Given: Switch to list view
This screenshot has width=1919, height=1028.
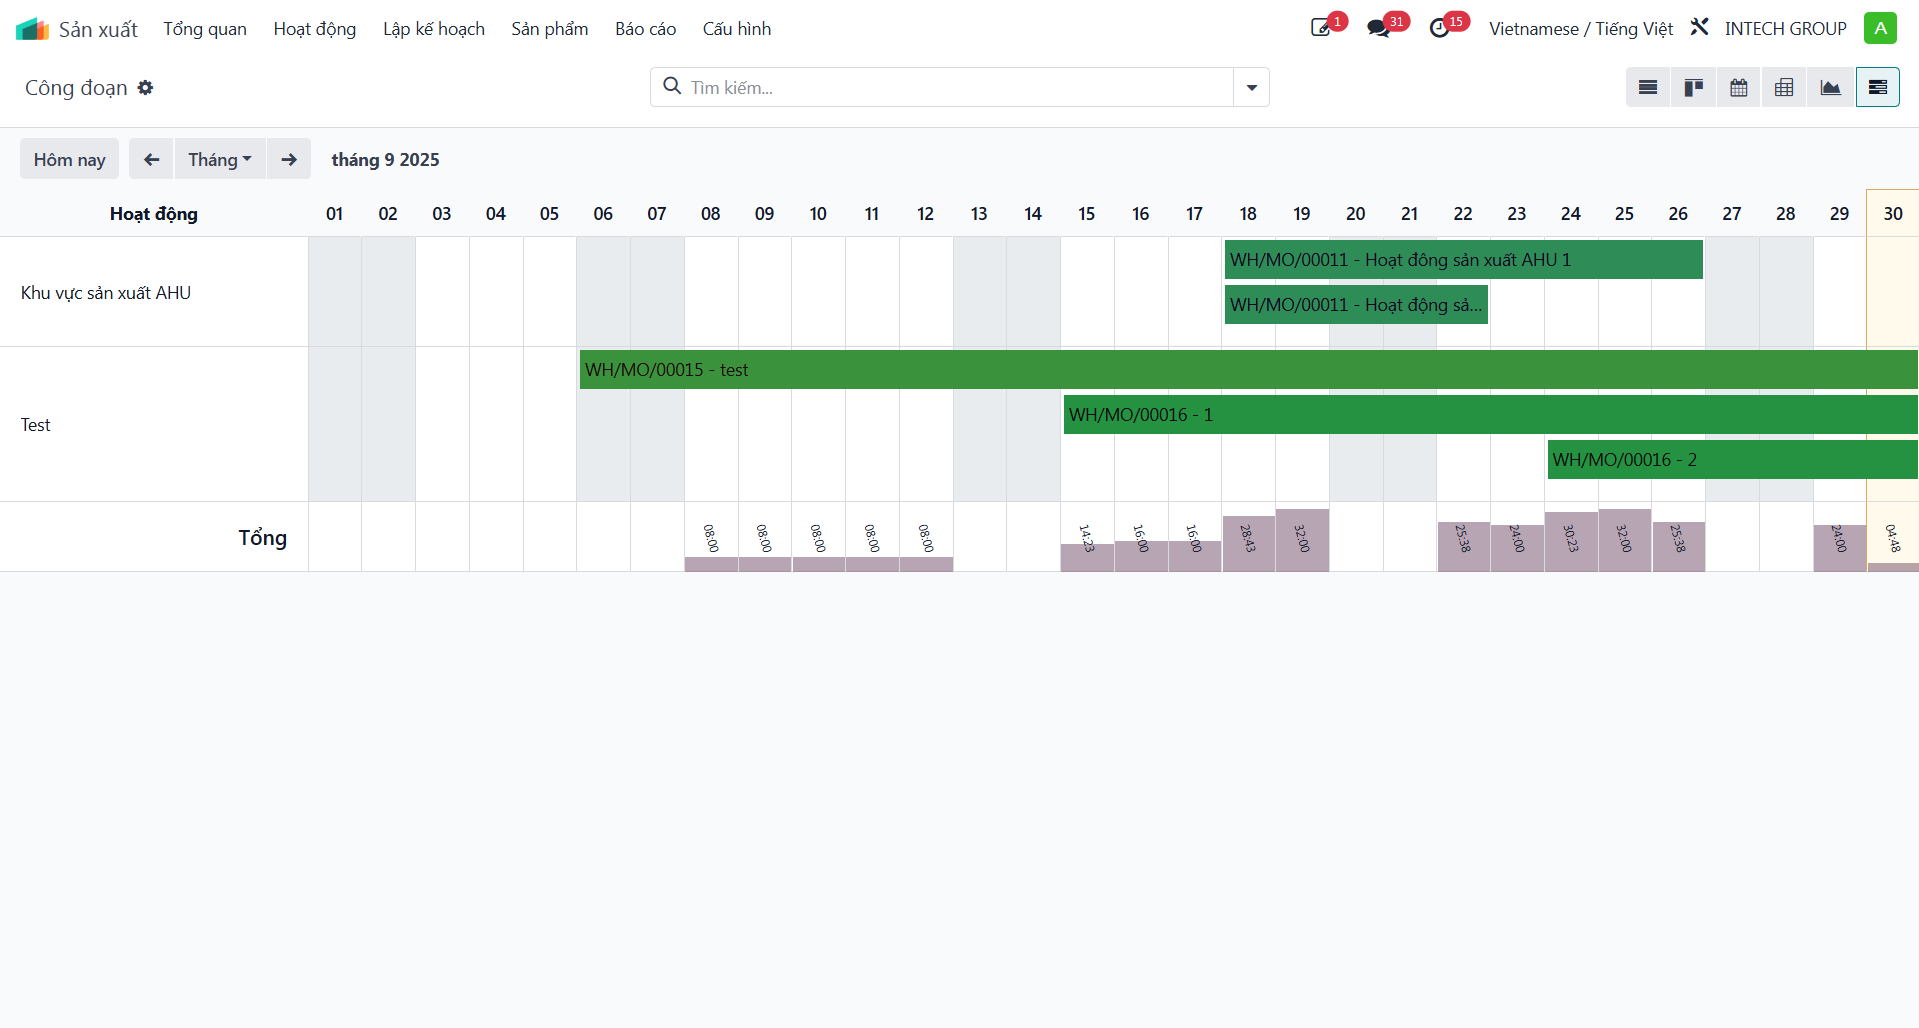Looking at the screenshot, I should [1648, 88].
